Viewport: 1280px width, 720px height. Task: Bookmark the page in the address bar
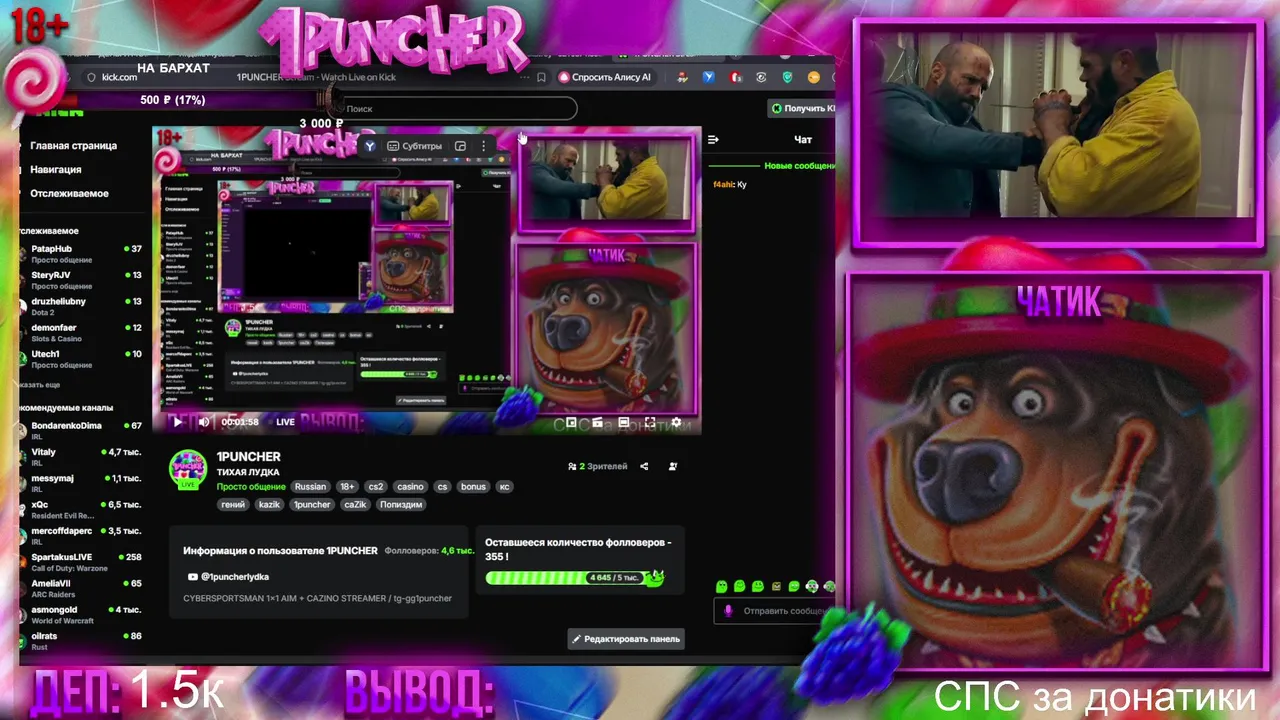click(541, 77)
